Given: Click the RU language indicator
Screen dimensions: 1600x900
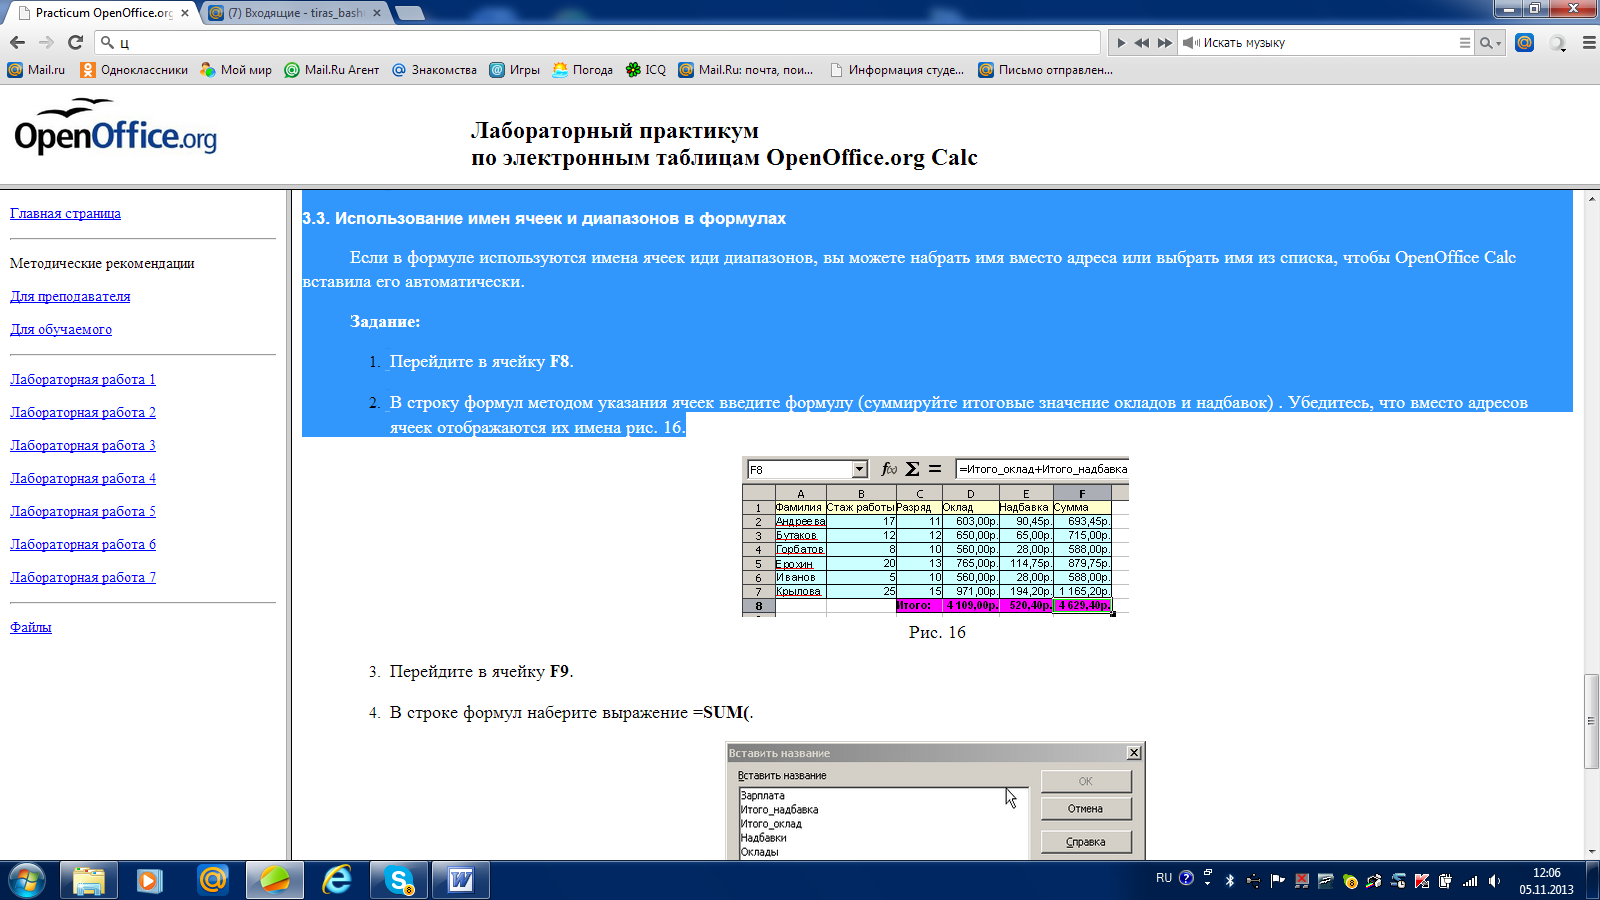Looking at the screenshot, I should [1164, 878].
